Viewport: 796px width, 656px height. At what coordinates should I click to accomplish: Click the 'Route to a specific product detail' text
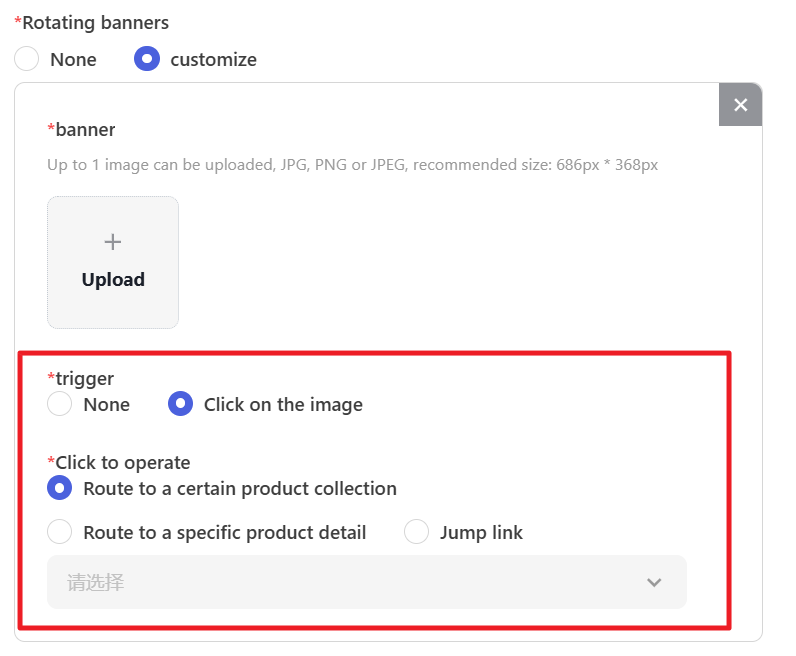click(x=224, y=533)
